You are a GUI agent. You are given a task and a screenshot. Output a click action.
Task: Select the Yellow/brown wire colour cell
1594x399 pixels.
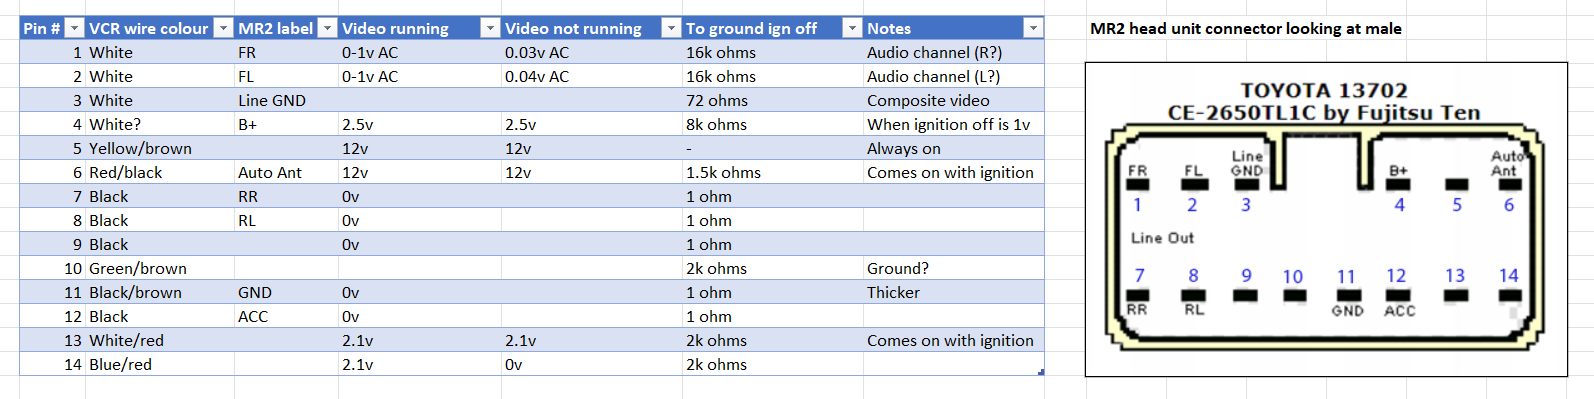point(160,148)
